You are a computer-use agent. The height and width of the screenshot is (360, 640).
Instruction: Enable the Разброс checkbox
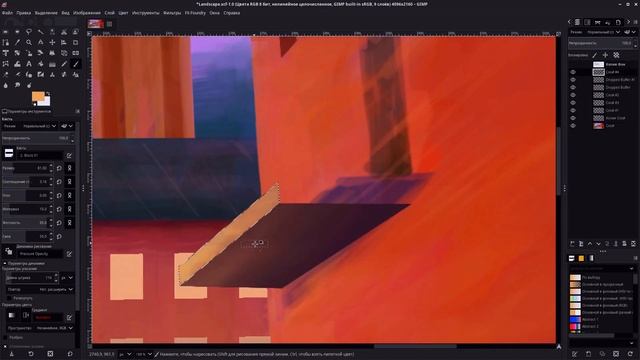pyautogui.click(x=5, y=338)
